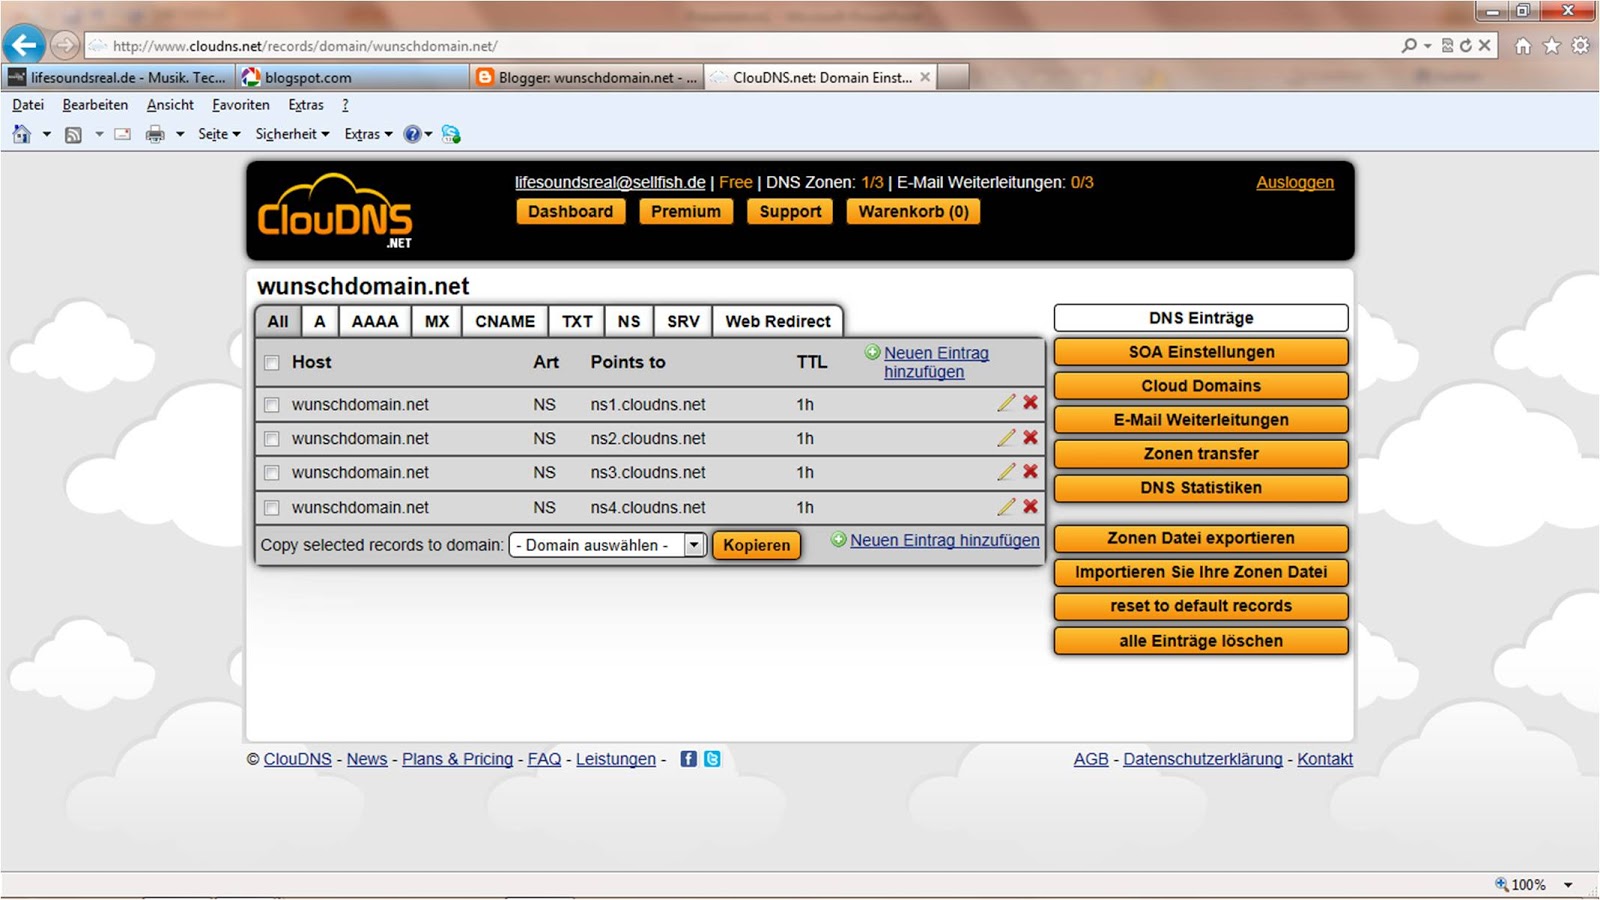Go back with the browser back arrow
Viewport: 1600px width, 900px height.
[24, 44]
